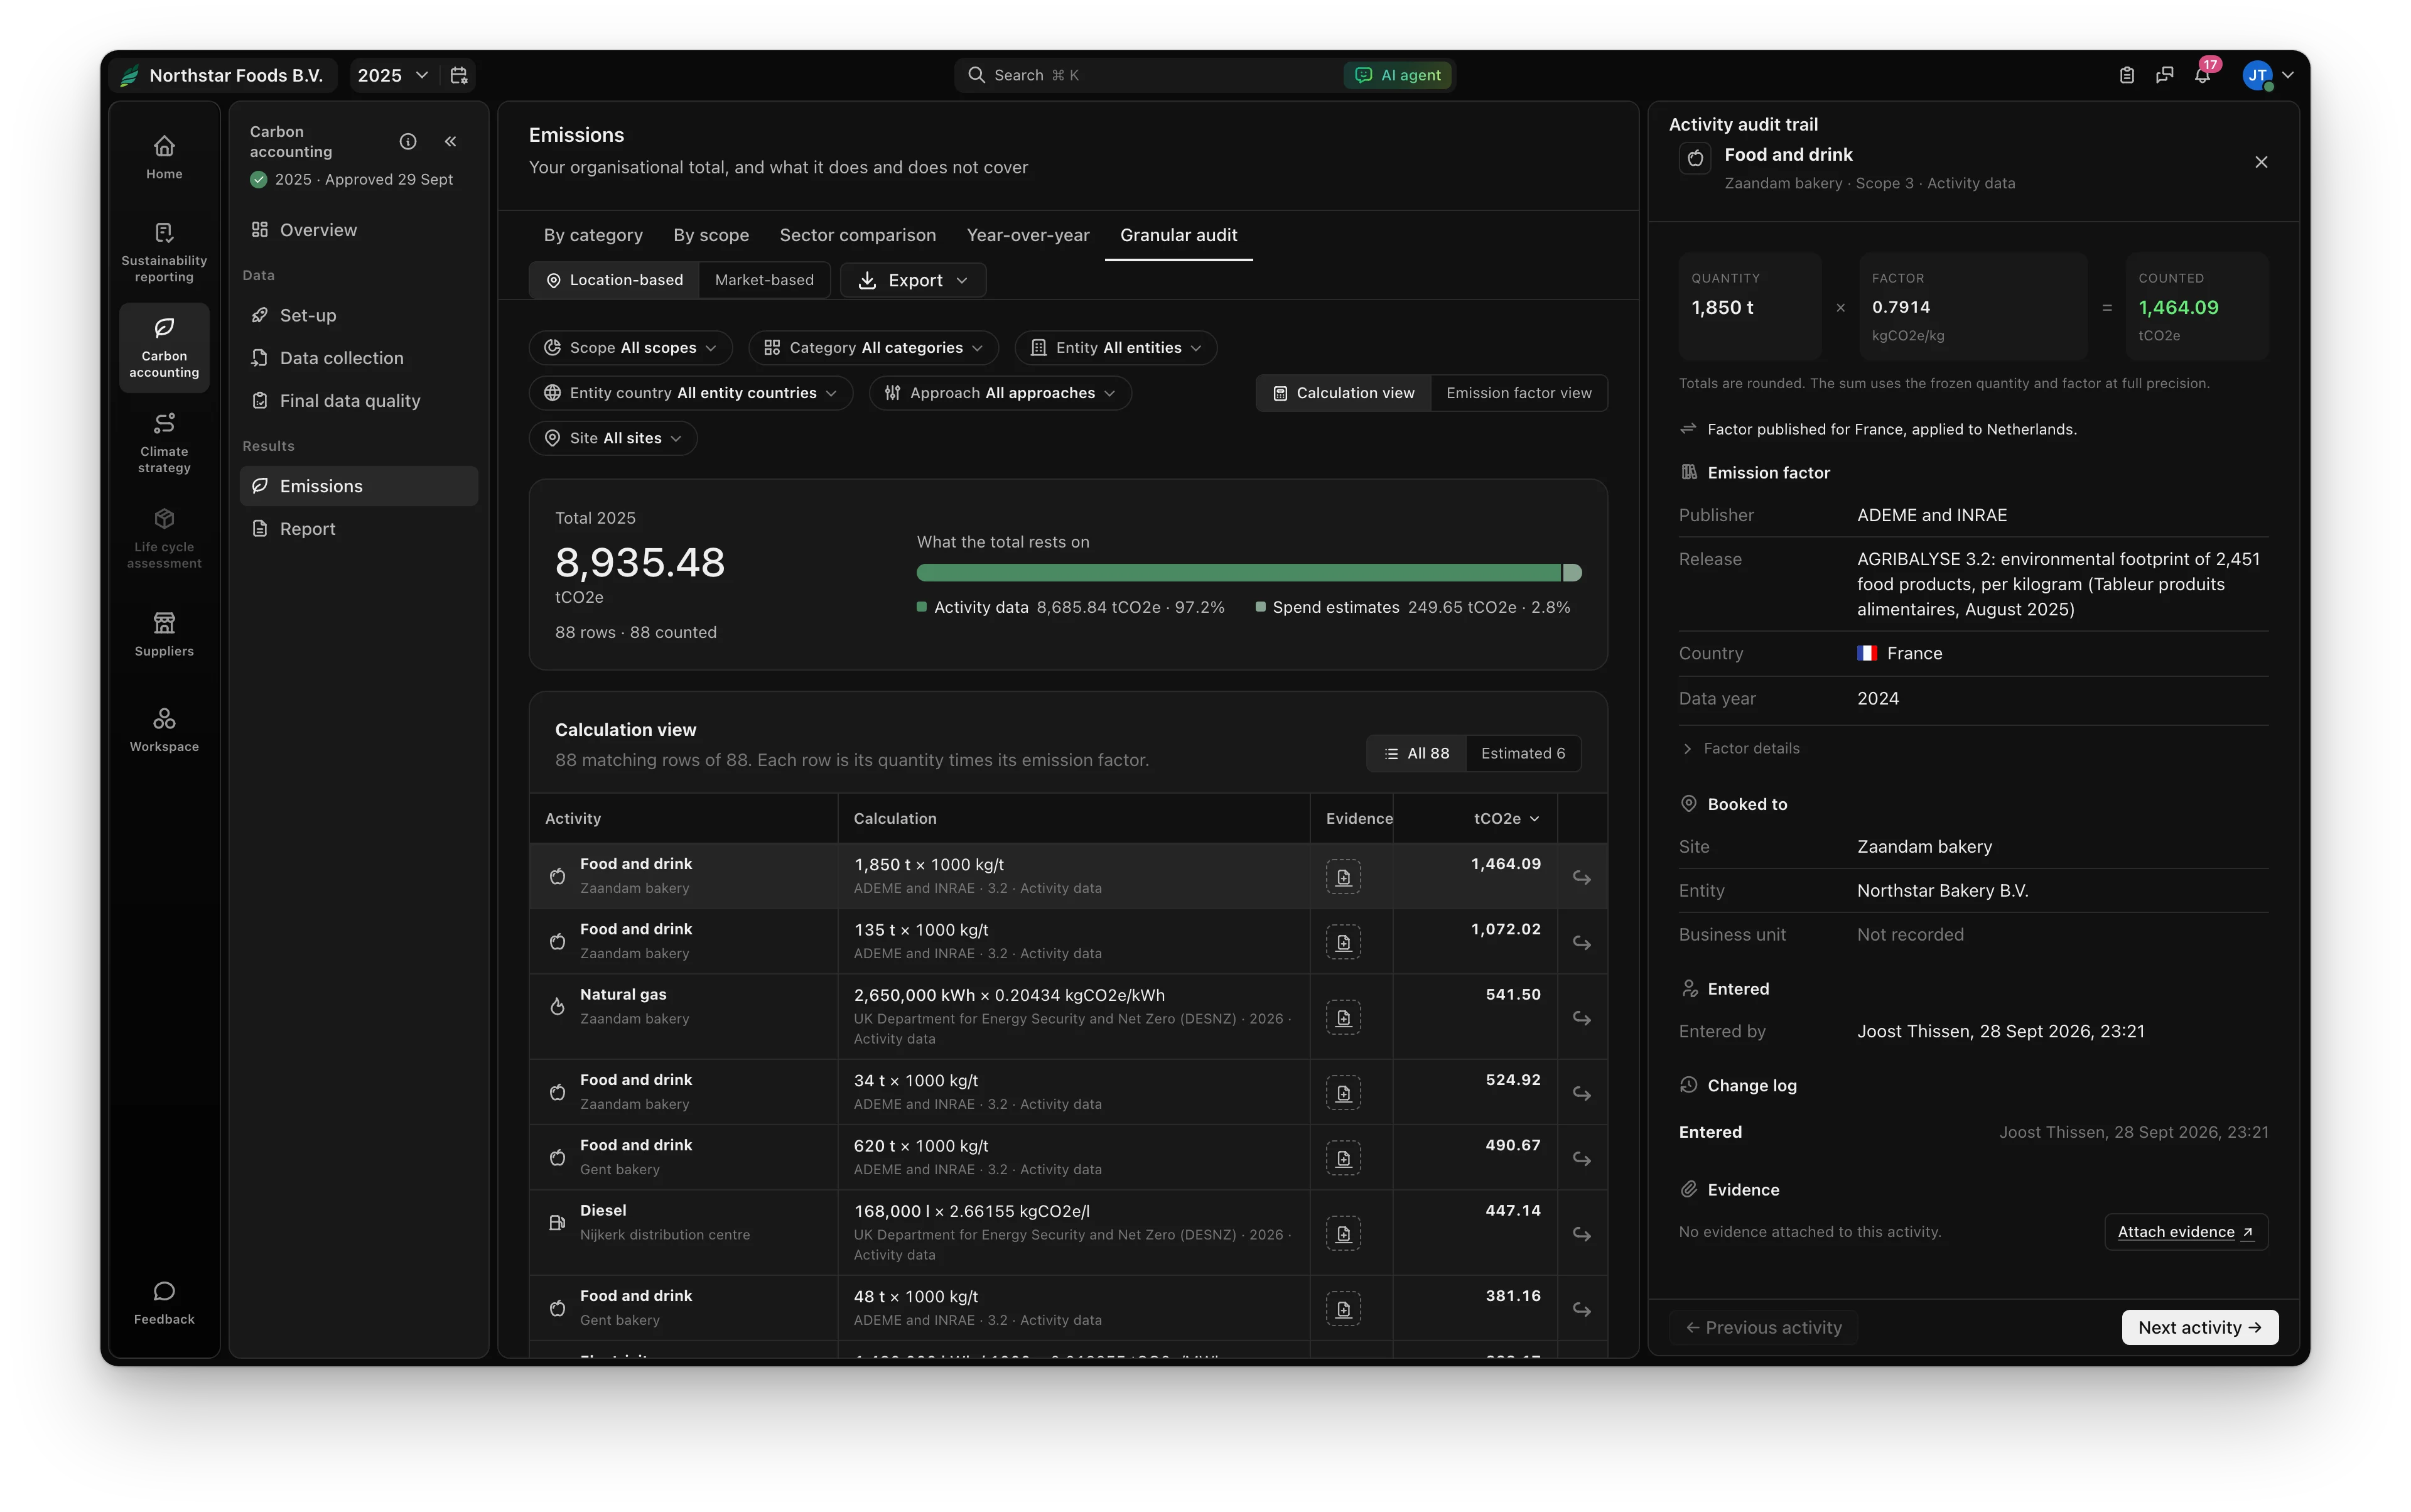The width and height of the screenshot is (2411, 1512).
Task: Open evidence icon for Natural gas row
Action: [1343, 1017]
